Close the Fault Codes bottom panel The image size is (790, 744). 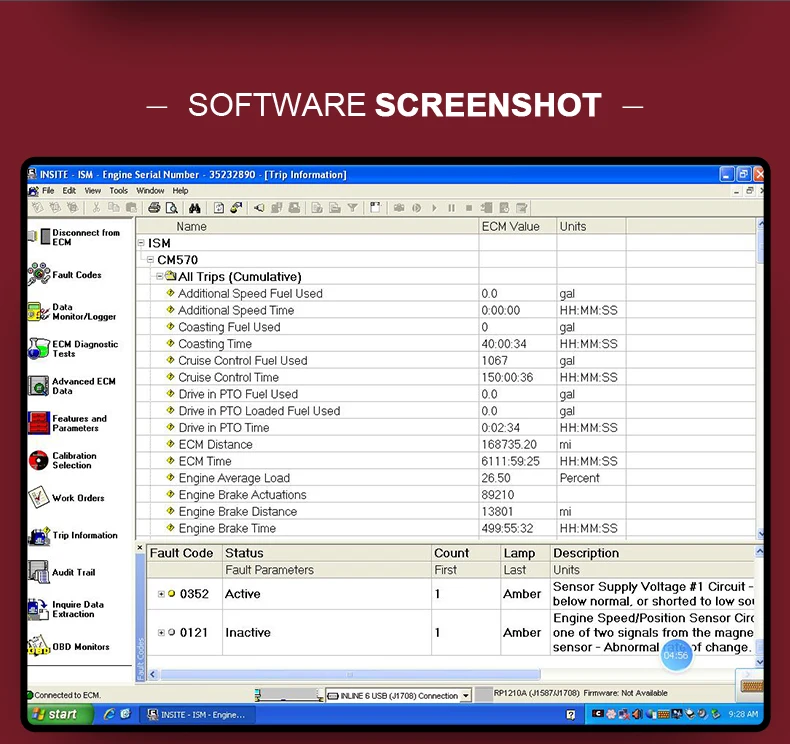pos(140,548)
